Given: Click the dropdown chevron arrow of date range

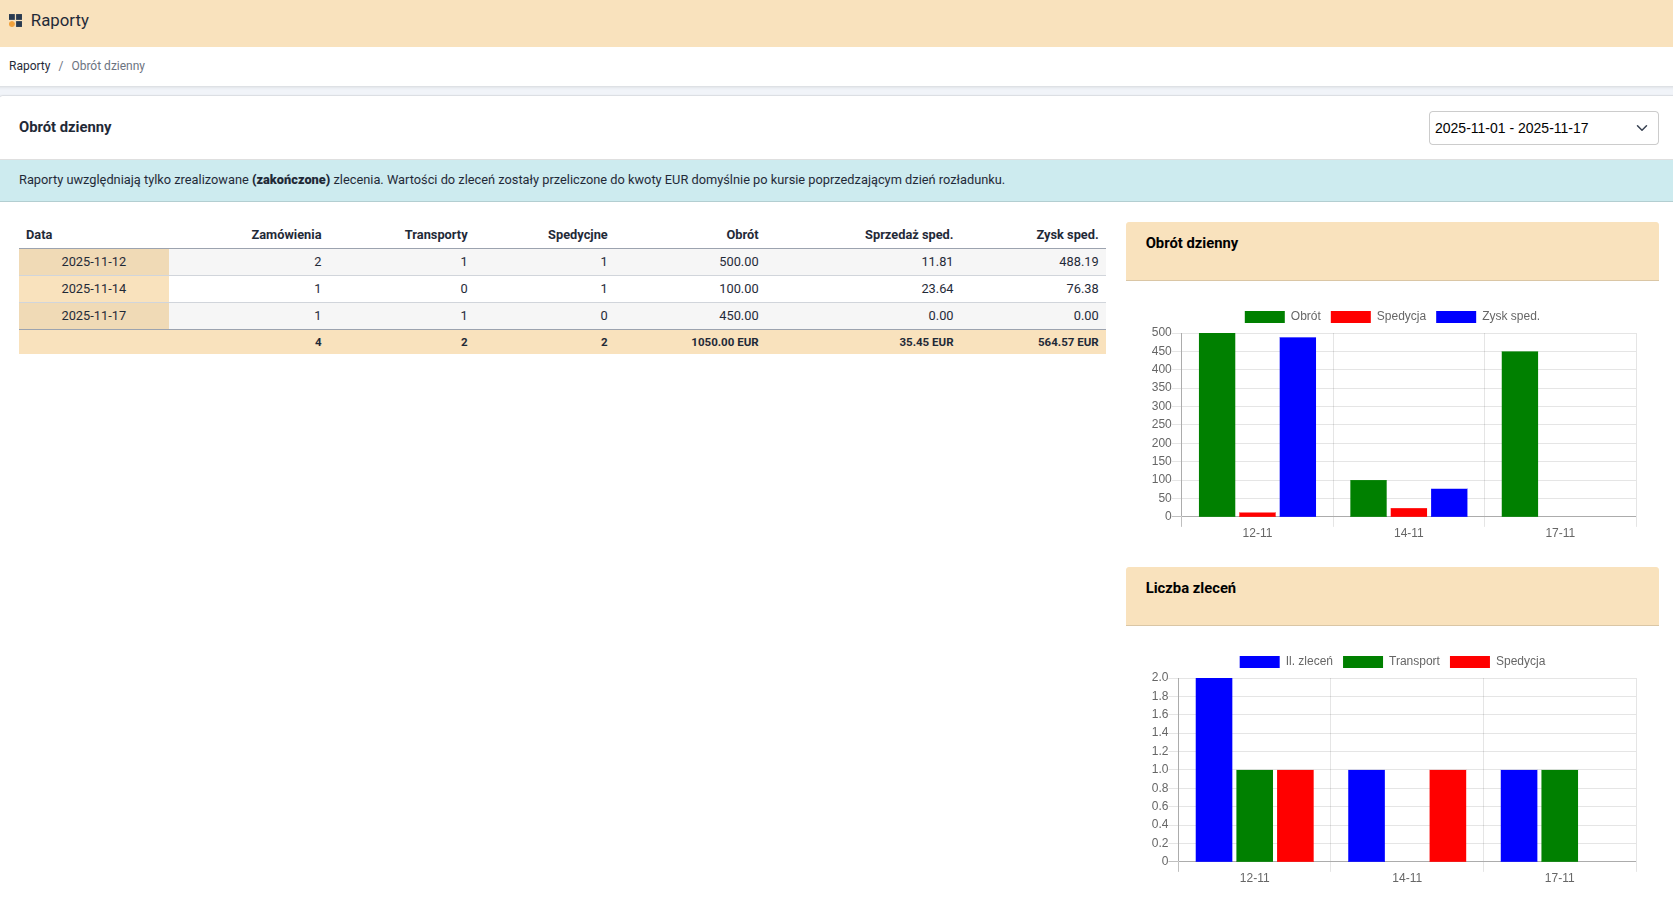Looking at the screenshot, I should [x=1641, y=128].
